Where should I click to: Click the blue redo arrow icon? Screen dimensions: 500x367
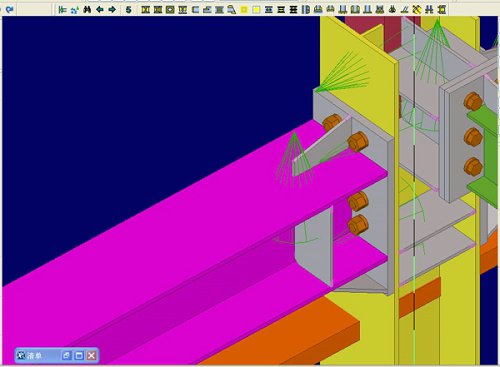[10, 9]
